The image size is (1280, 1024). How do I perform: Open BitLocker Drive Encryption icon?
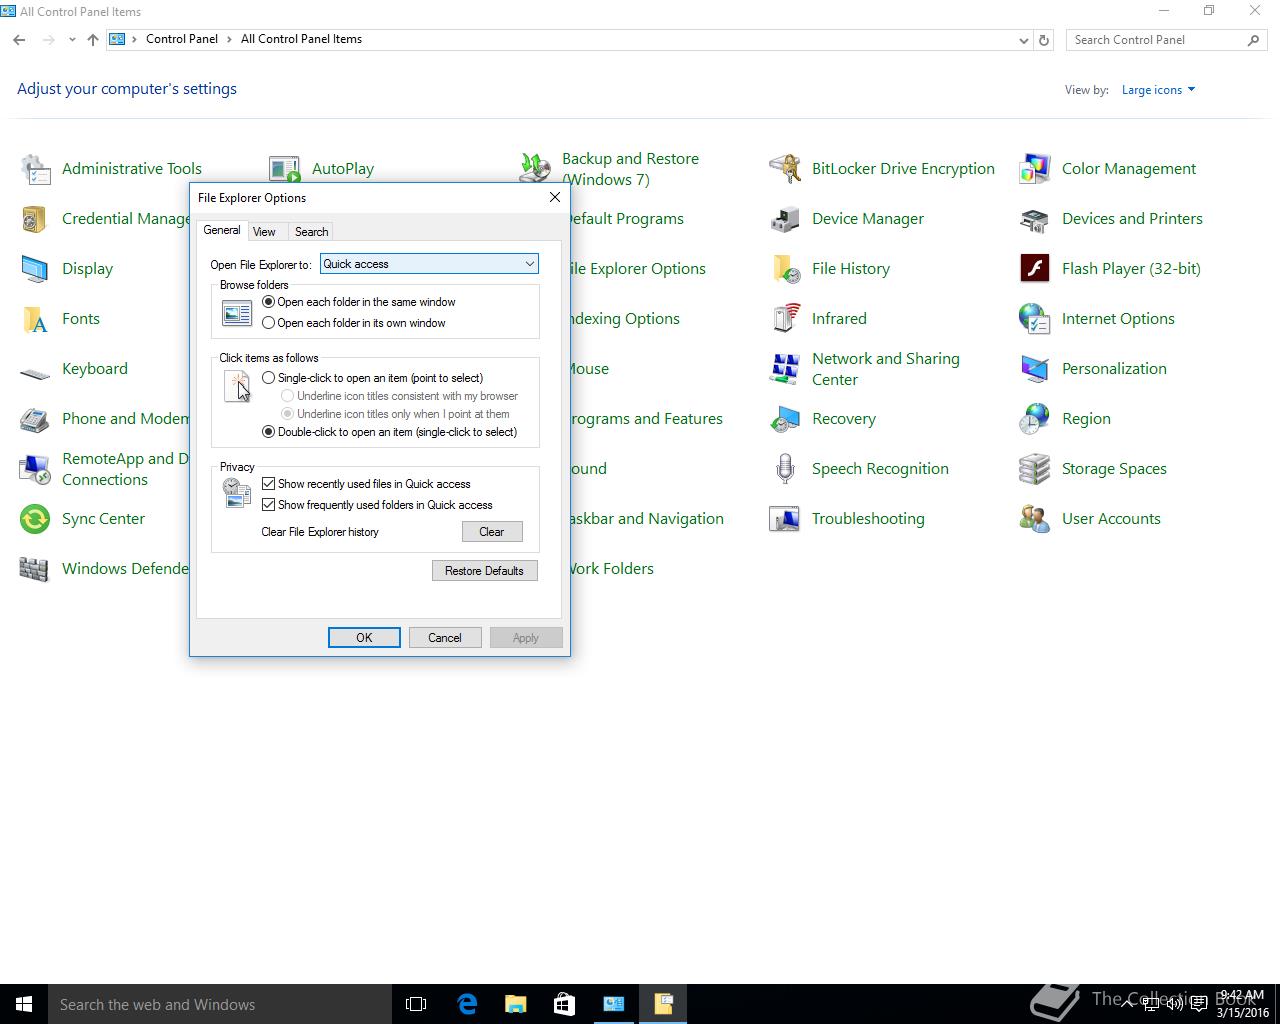point(785,169)
